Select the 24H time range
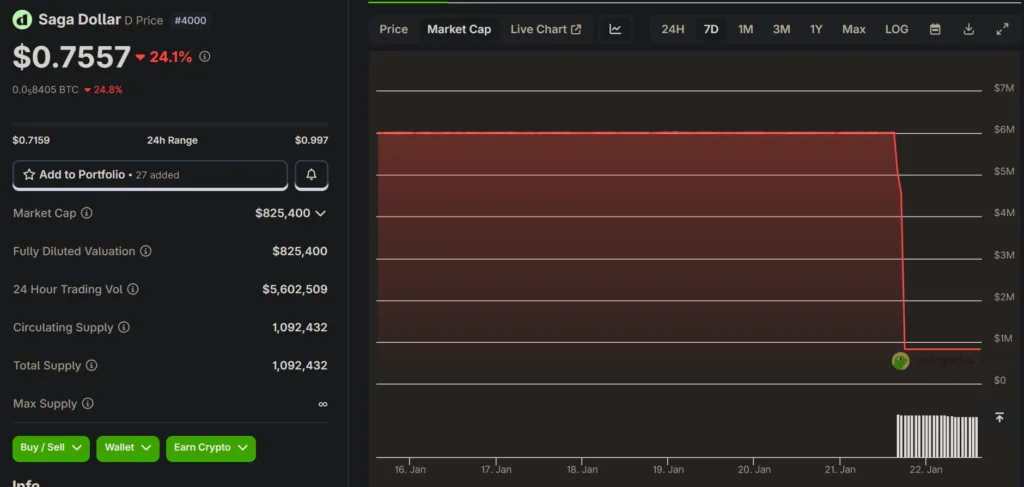The image size is (1024, 487). tap(673, 30)
